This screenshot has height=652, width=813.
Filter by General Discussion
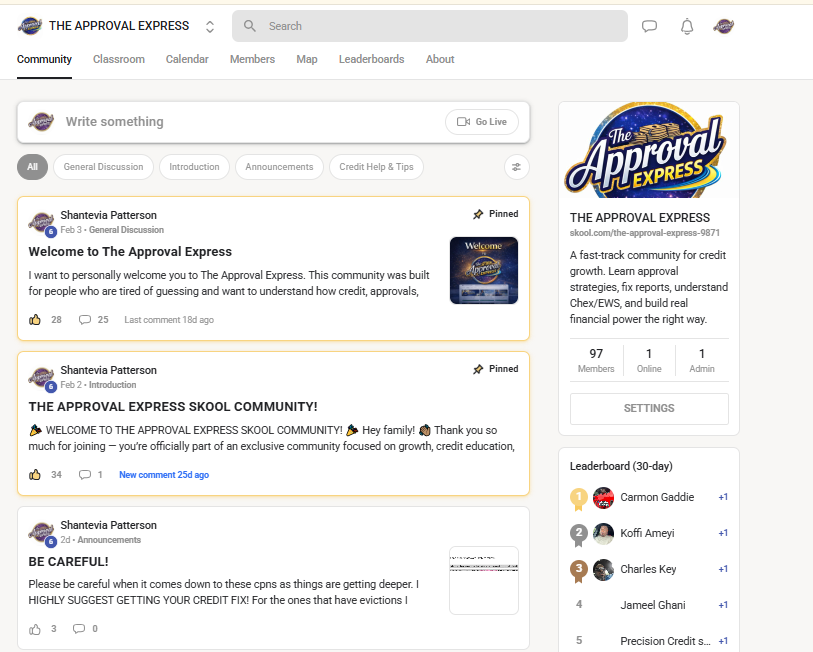[103, 167]
